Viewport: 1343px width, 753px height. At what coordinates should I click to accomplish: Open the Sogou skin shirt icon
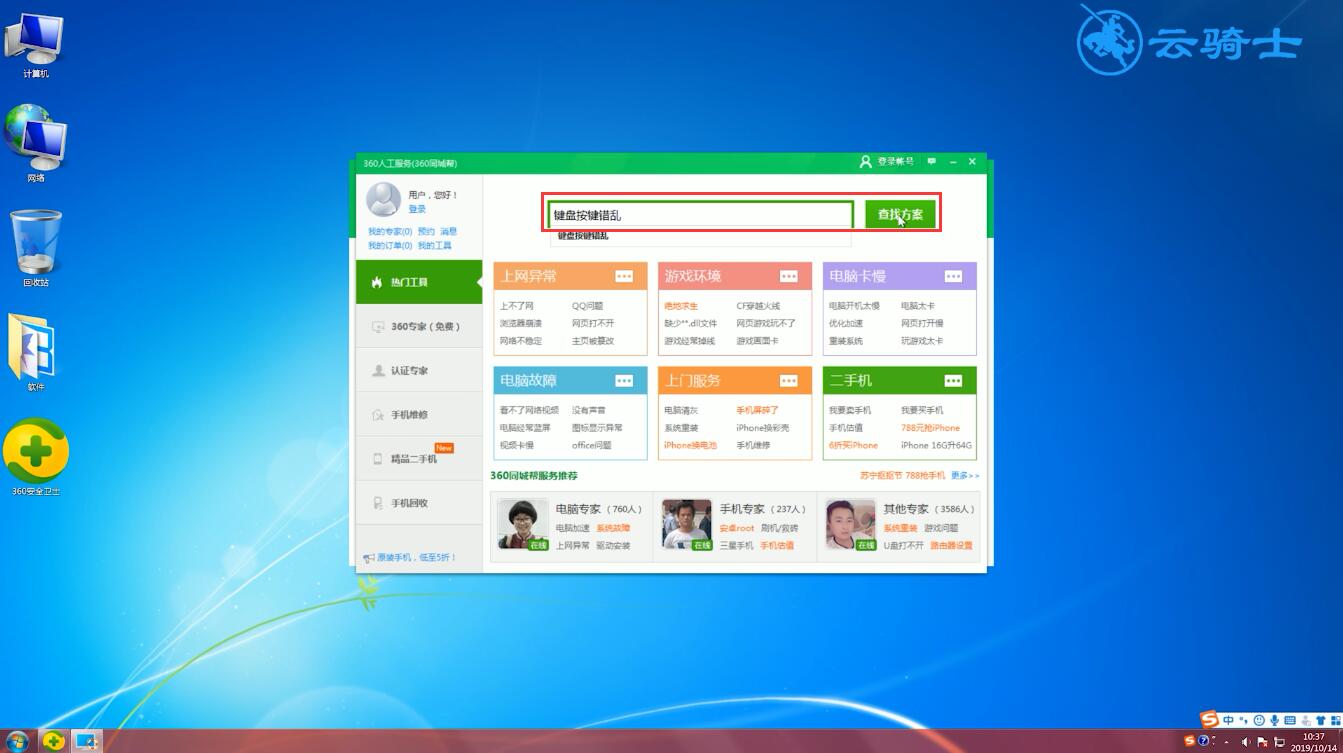[1321, 720]
